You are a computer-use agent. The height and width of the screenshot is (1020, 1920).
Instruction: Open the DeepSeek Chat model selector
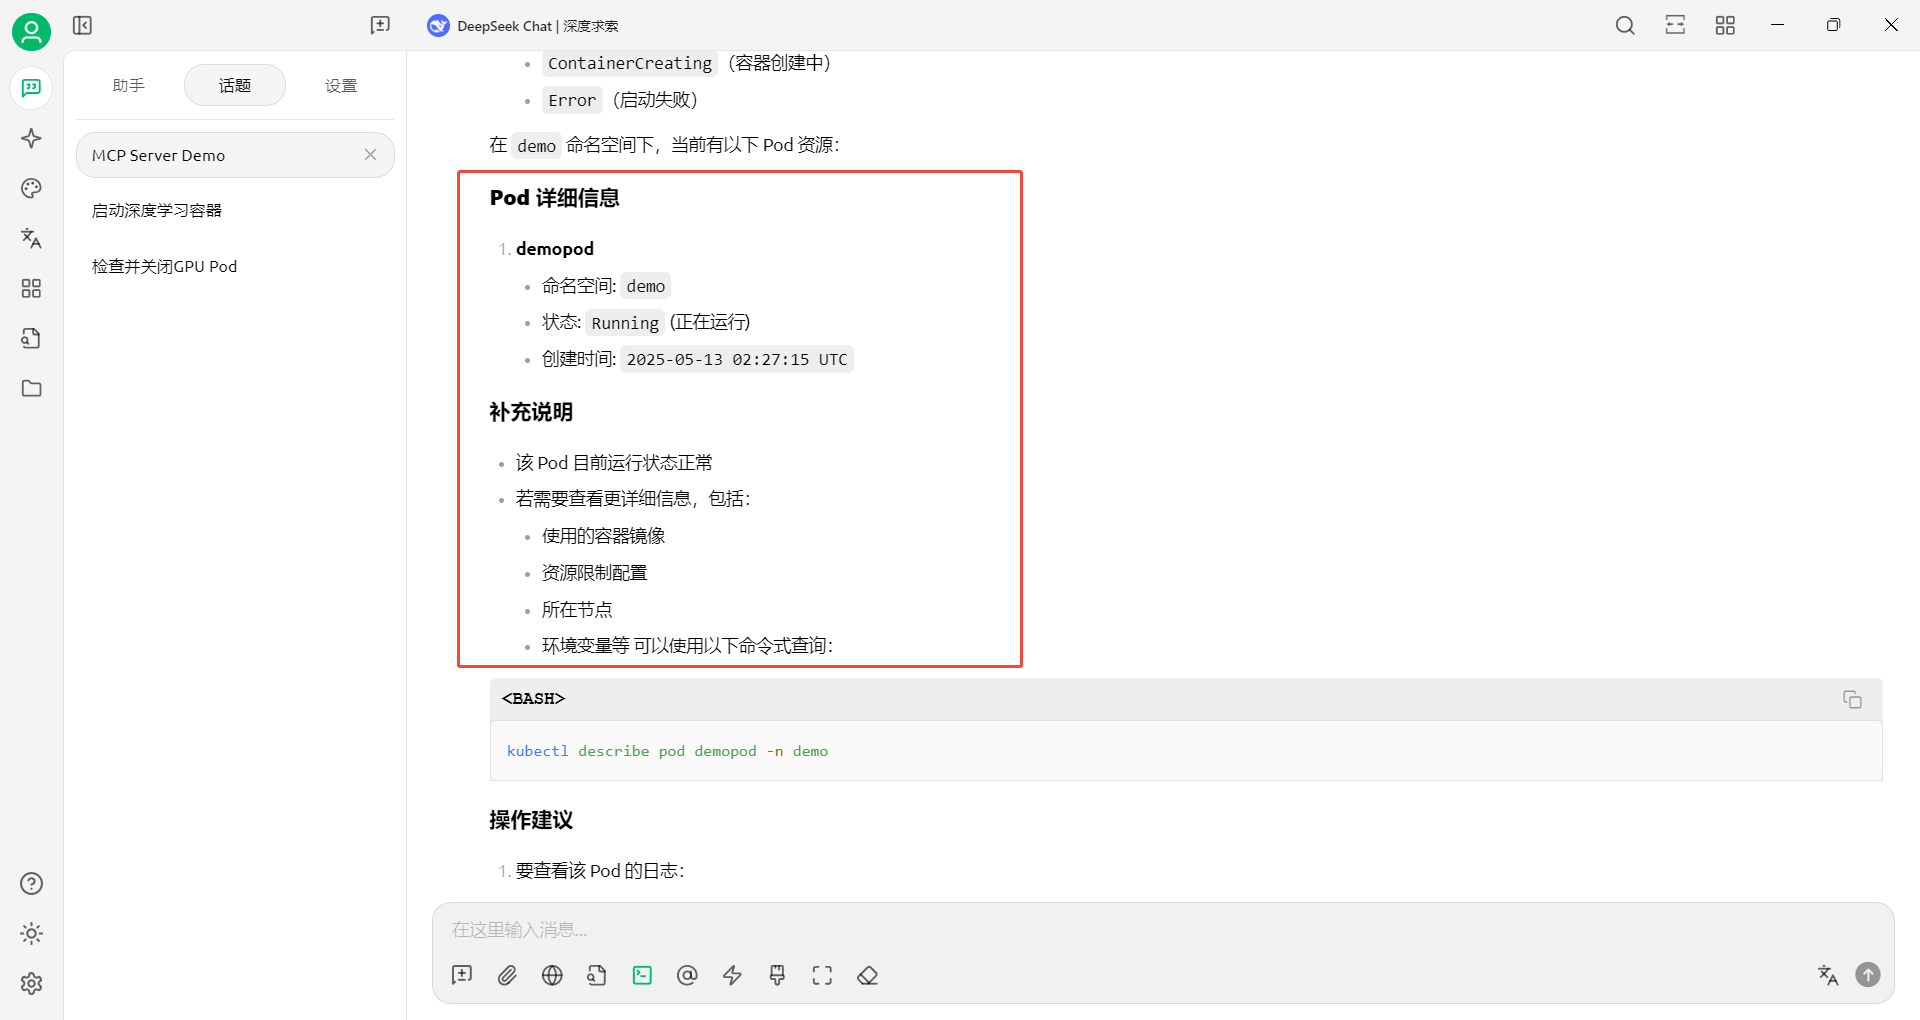click(x=523, y=26)
